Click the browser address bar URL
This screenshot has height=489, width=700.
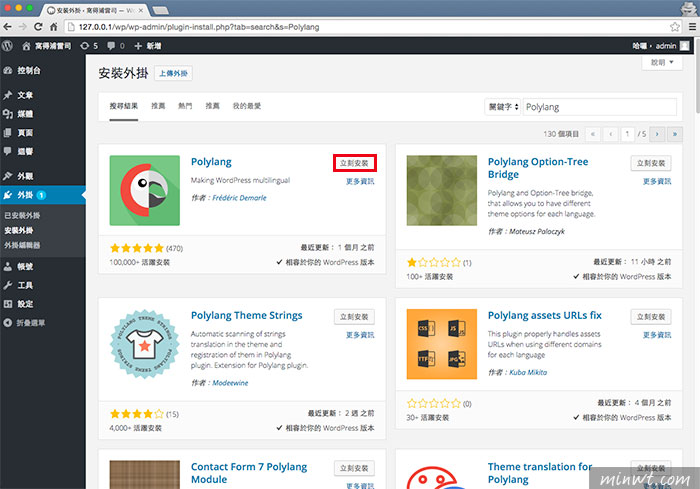199,27
